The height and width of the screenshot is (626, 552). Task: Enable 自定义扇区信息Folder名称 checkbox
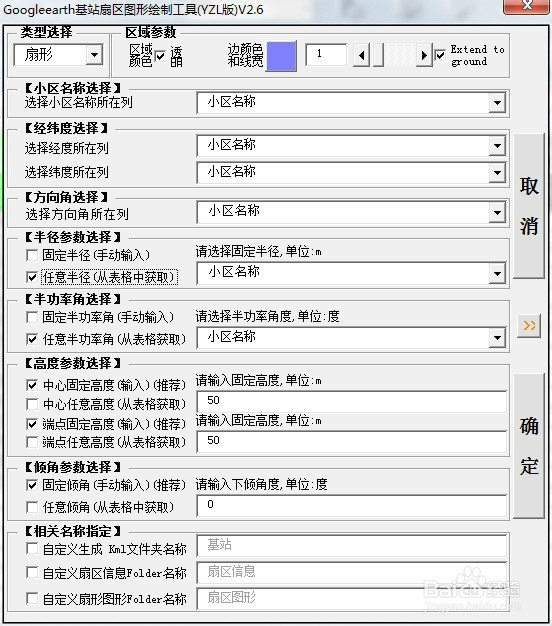pyautogui.click(x=32, y=572)
